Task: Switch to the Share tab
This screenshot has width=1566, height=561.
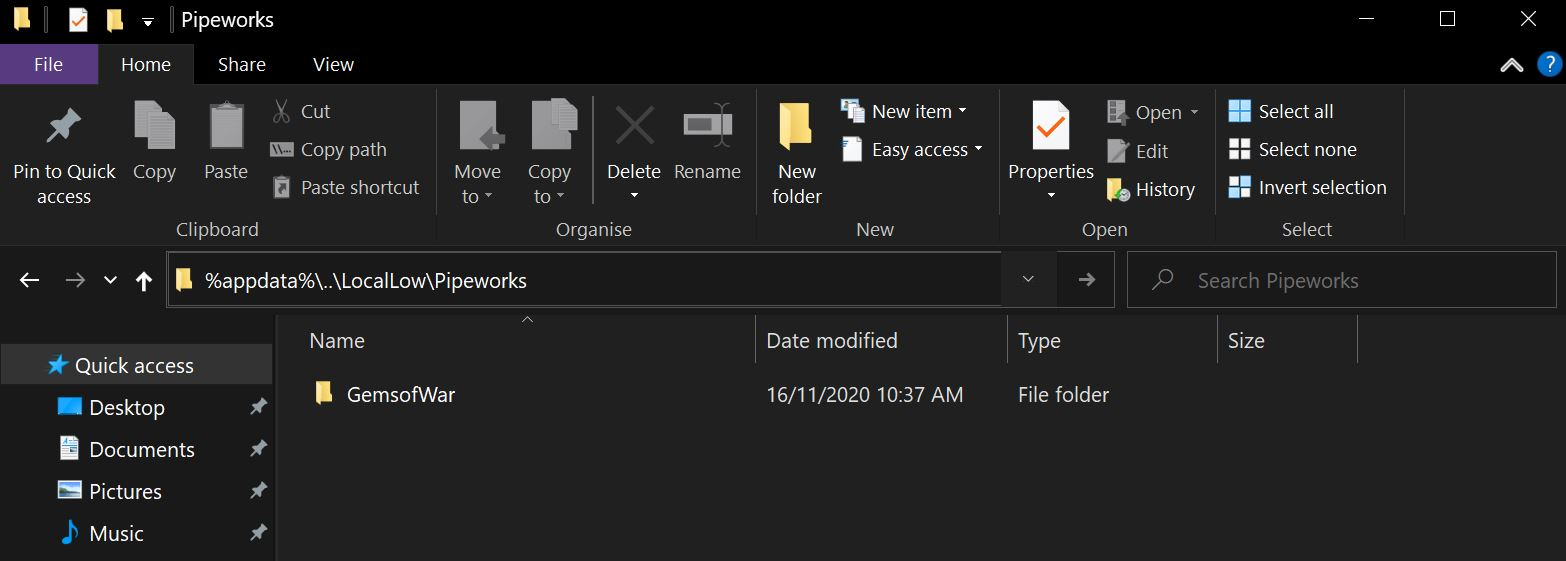Action: click(242, 64)
